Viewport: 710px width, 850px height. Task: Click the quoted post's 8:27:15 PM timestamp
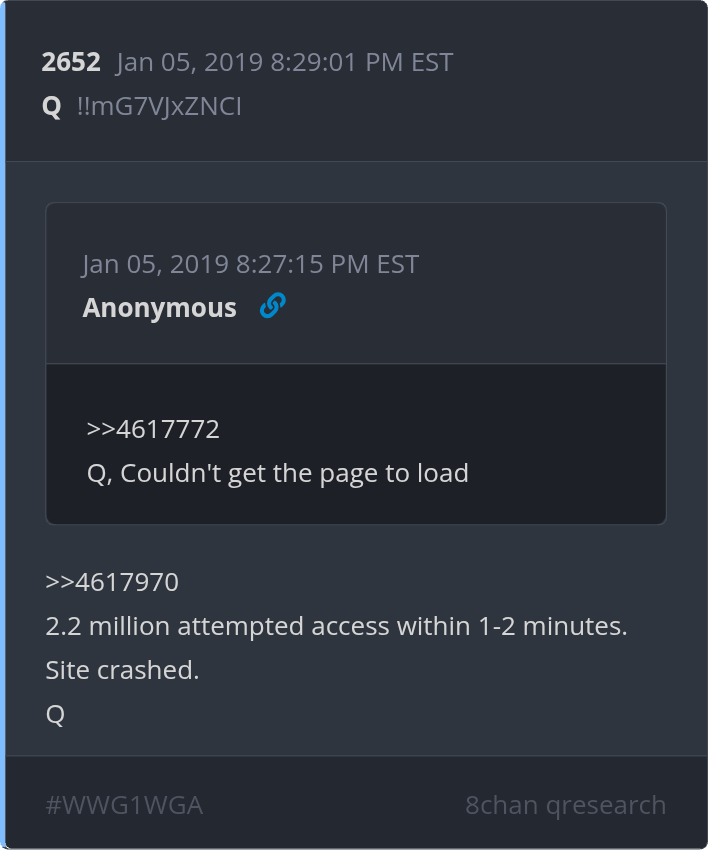coord(250,264)
